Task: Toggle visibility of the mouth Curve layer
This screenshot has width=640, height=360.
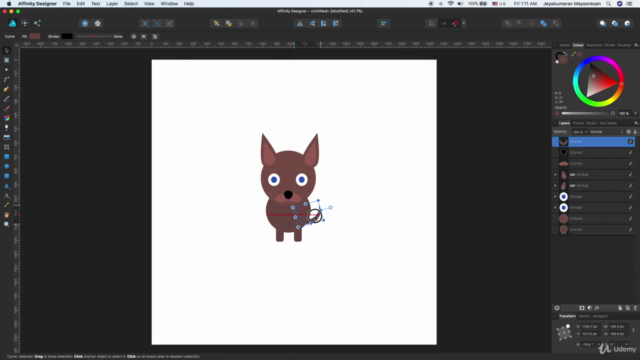Action: tap(630, 164)
